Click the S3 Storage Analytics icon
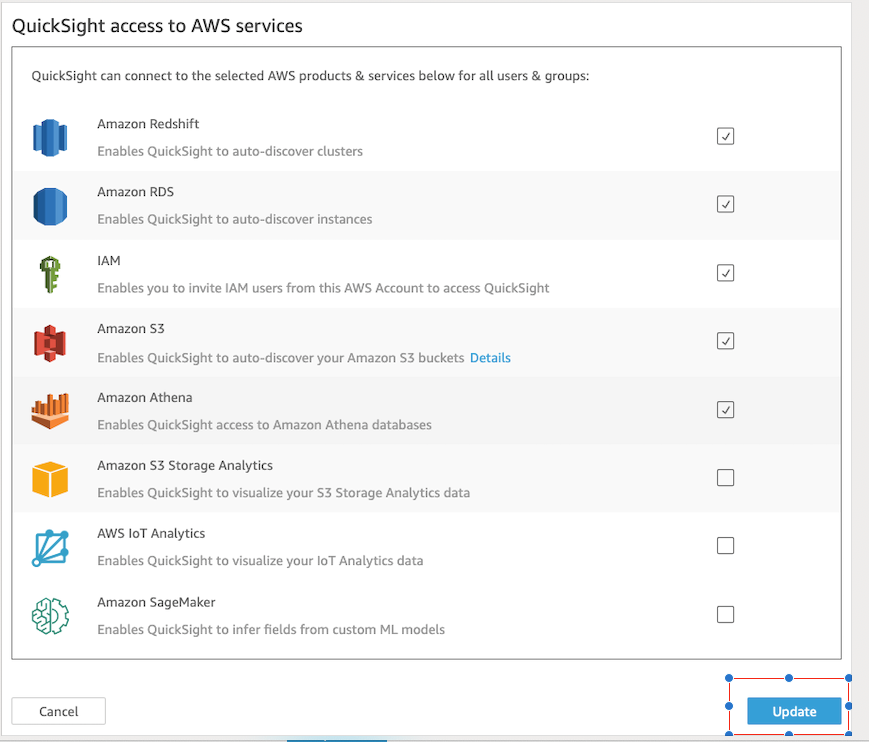 [49, 479]
